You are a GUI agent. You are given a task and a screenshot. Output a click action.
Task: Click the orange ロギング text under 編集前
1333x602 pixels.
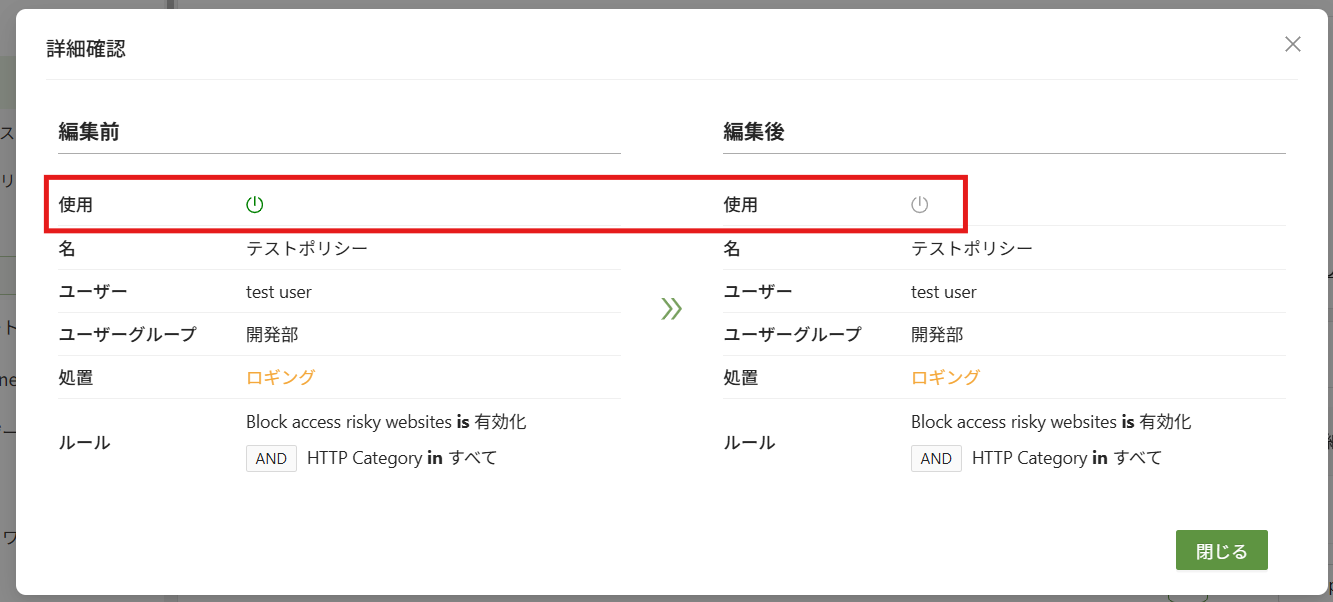(x=280, y=377)
